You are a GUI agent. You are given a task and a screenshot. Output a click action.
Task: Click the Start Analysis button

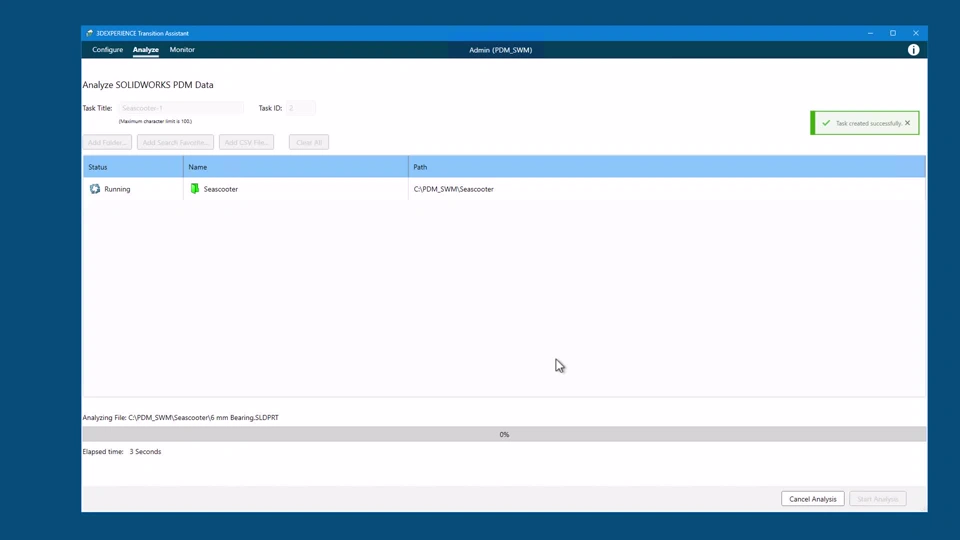(x=877, y=499)
